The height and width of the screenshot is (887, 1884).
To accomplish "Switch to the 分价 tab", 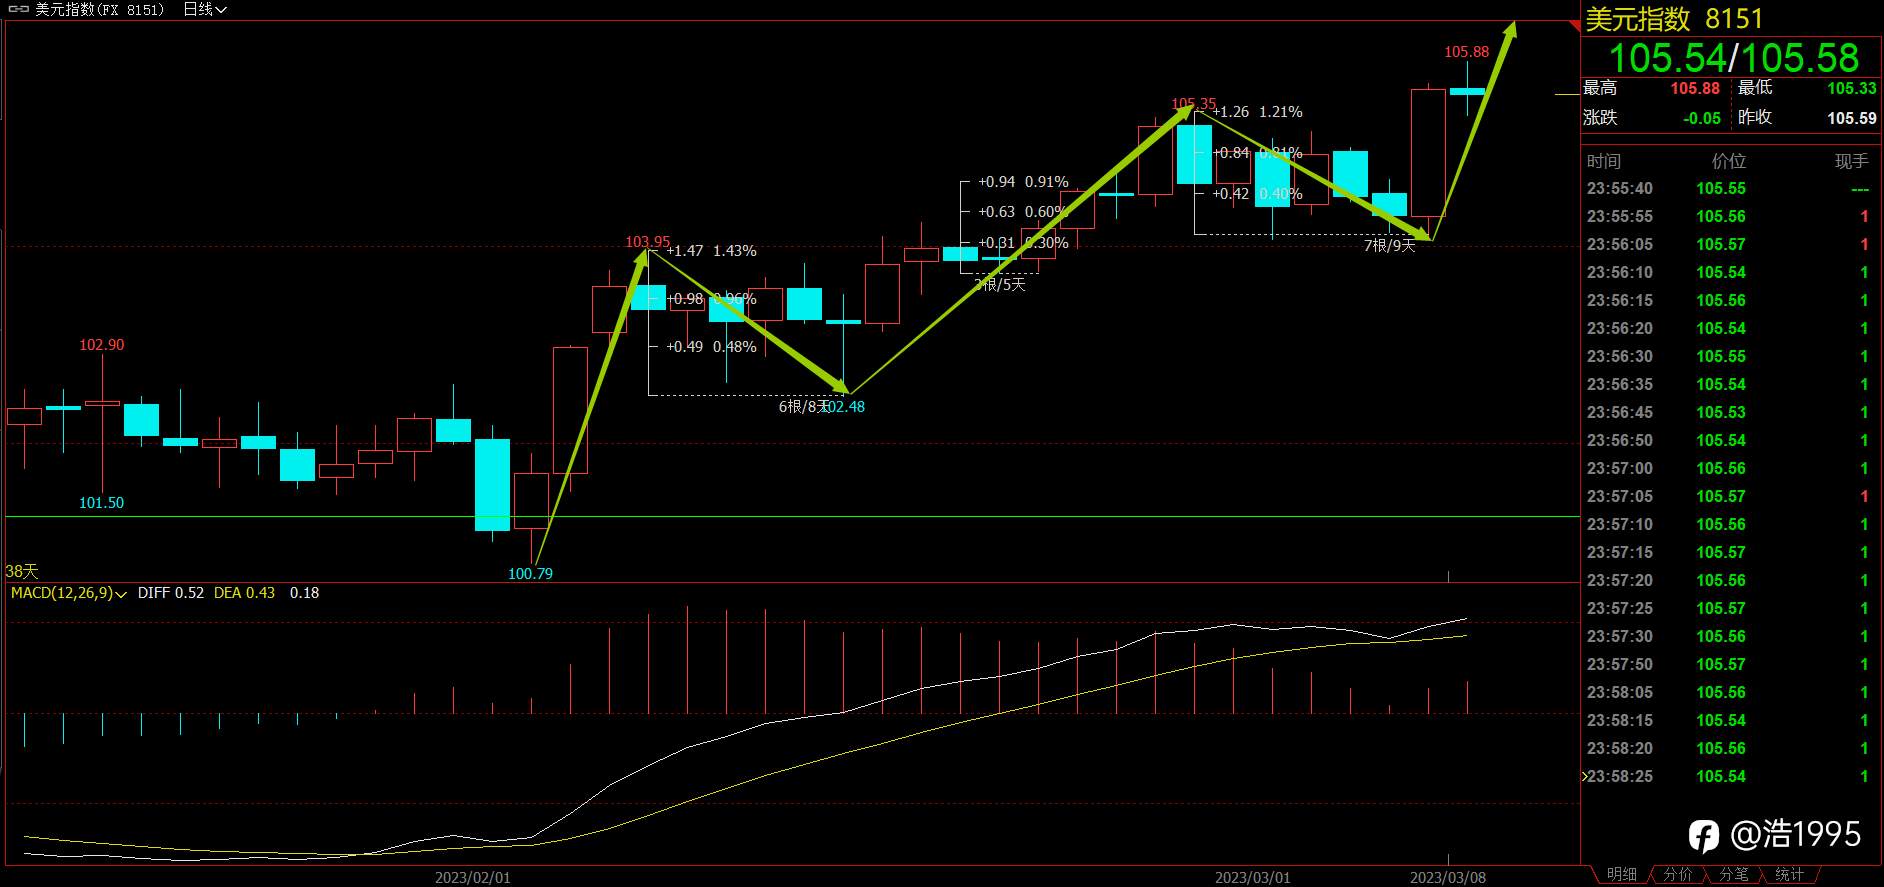I will (1677, 874).
